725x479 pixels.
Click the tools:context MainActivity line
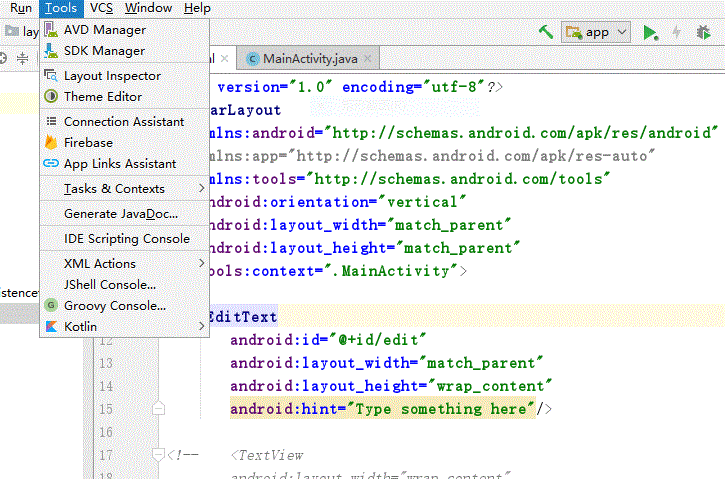click(338, 271)
